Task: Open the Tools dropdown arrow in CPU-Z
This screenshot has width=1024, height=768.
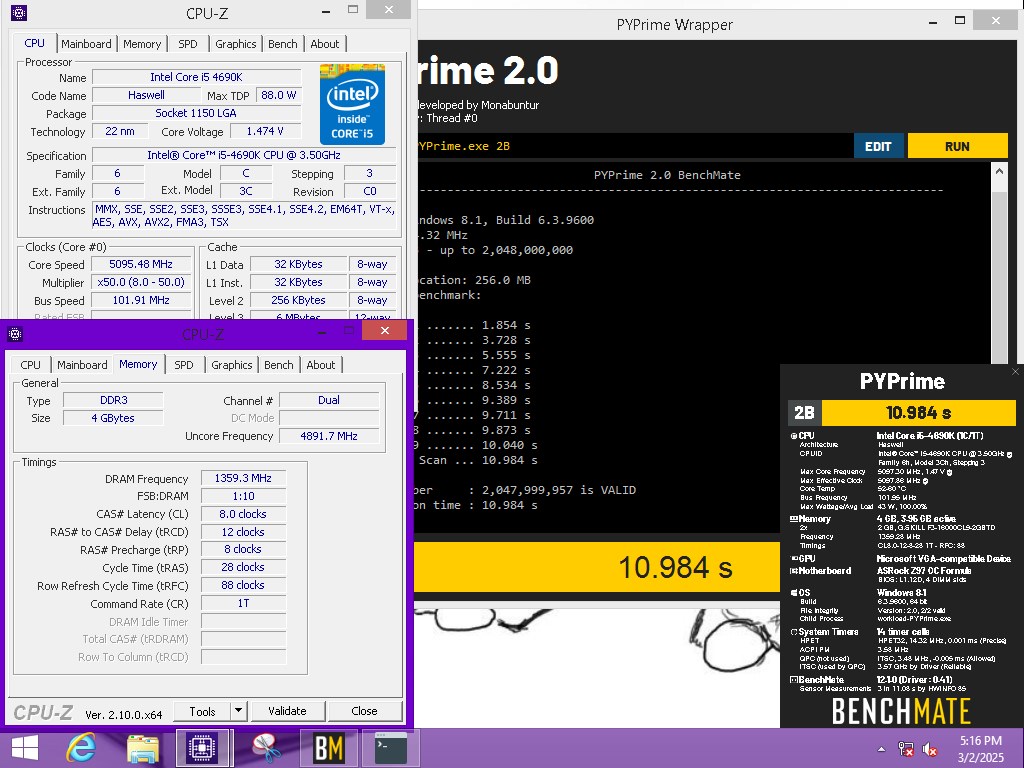Action: click(x=238, y=711)
